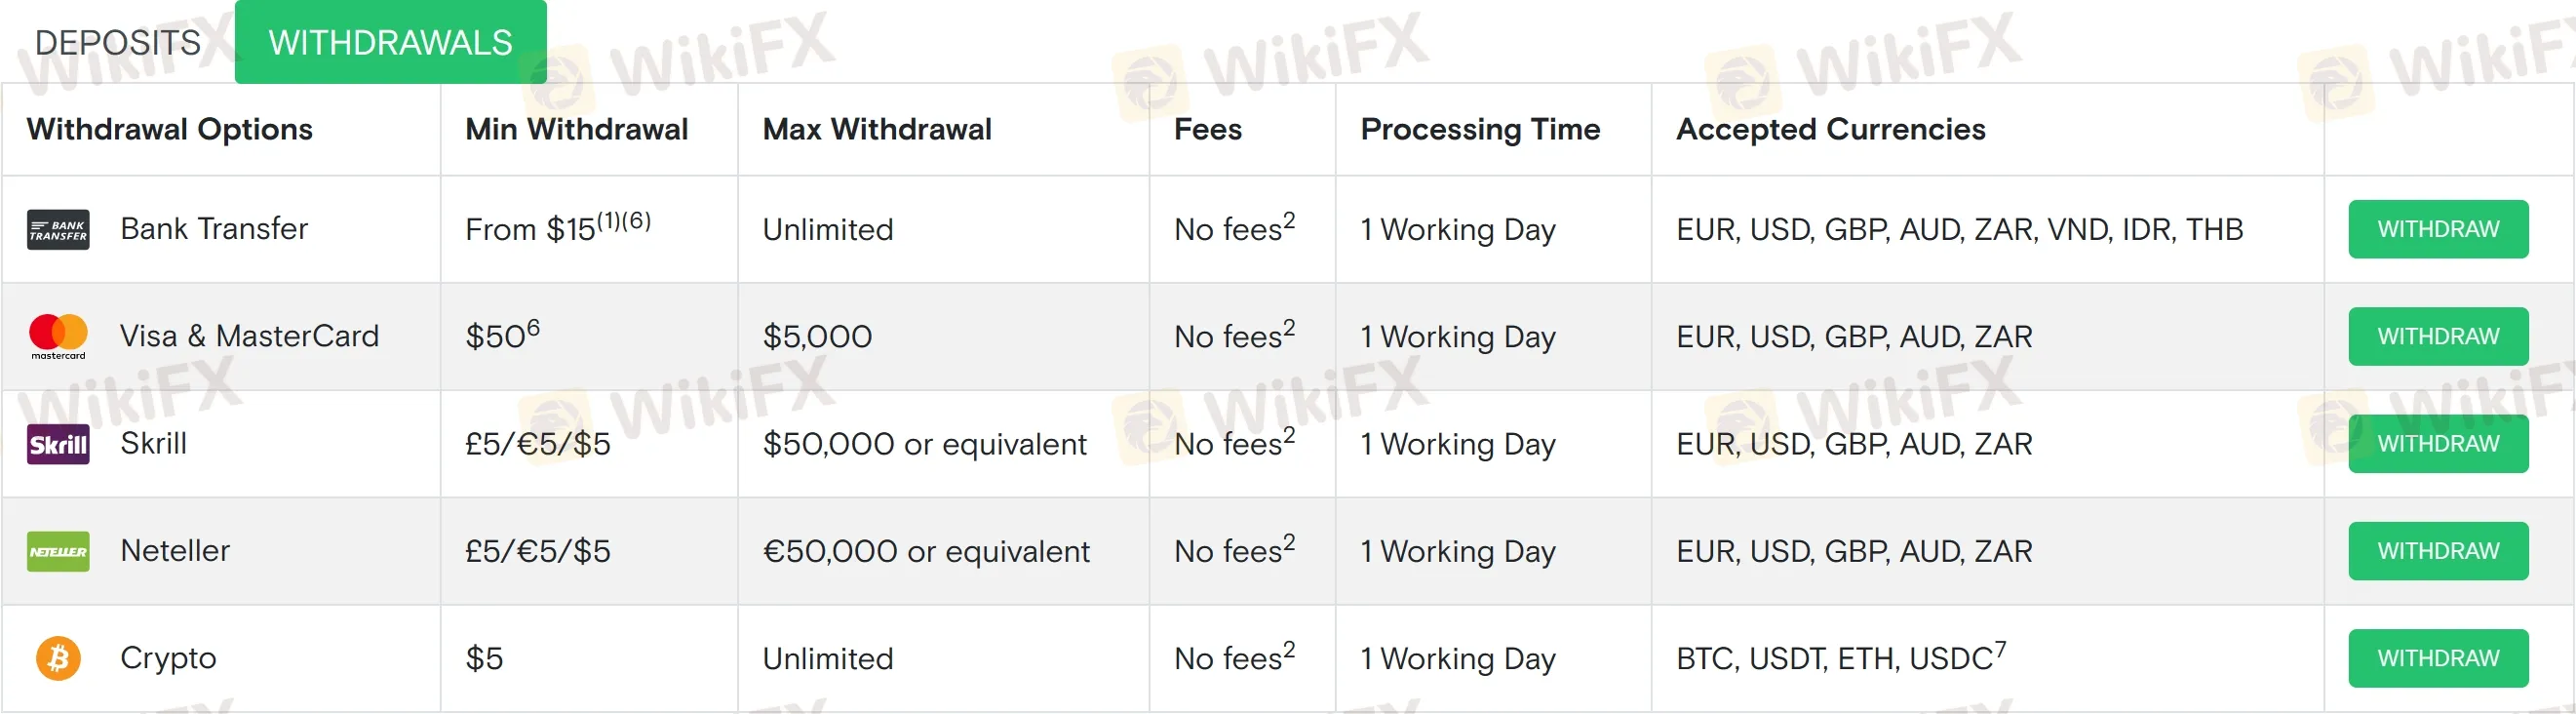
Task: Click the MasterCard logo icon
Action: [58, 336]
